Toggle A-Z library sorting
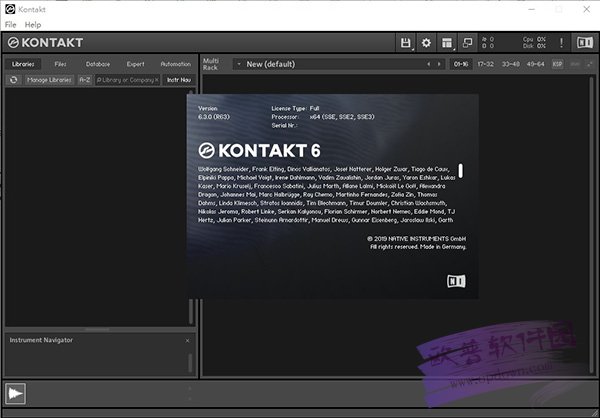This screenshot has width=600, height=418. click(x=85, y=80)
